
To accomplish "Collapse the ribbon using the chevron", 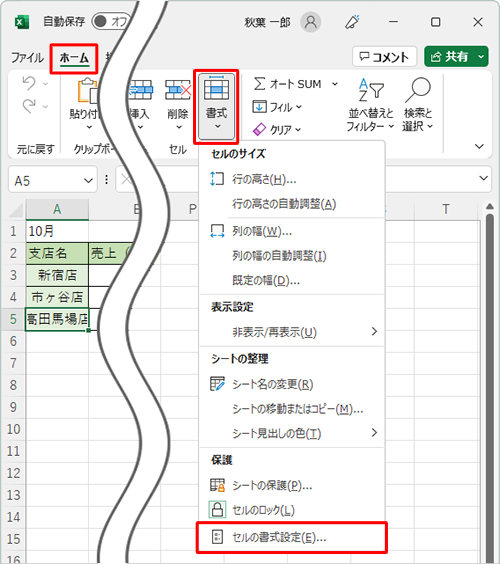I will click(x=479, y=146).
